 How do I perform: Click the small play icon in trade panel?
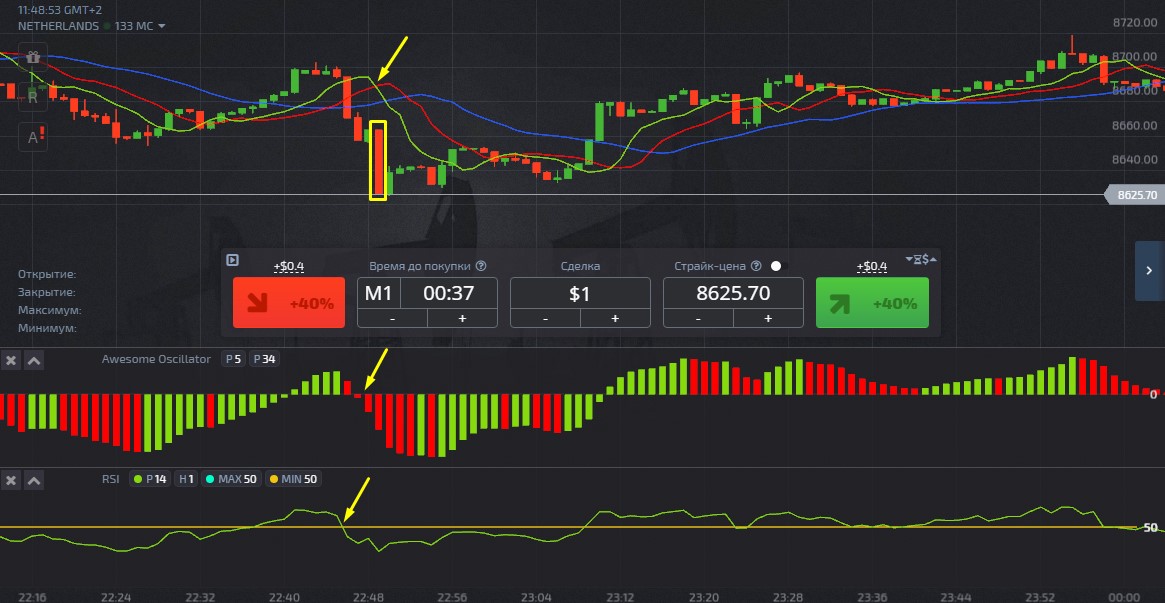click(x=233, y=260)
